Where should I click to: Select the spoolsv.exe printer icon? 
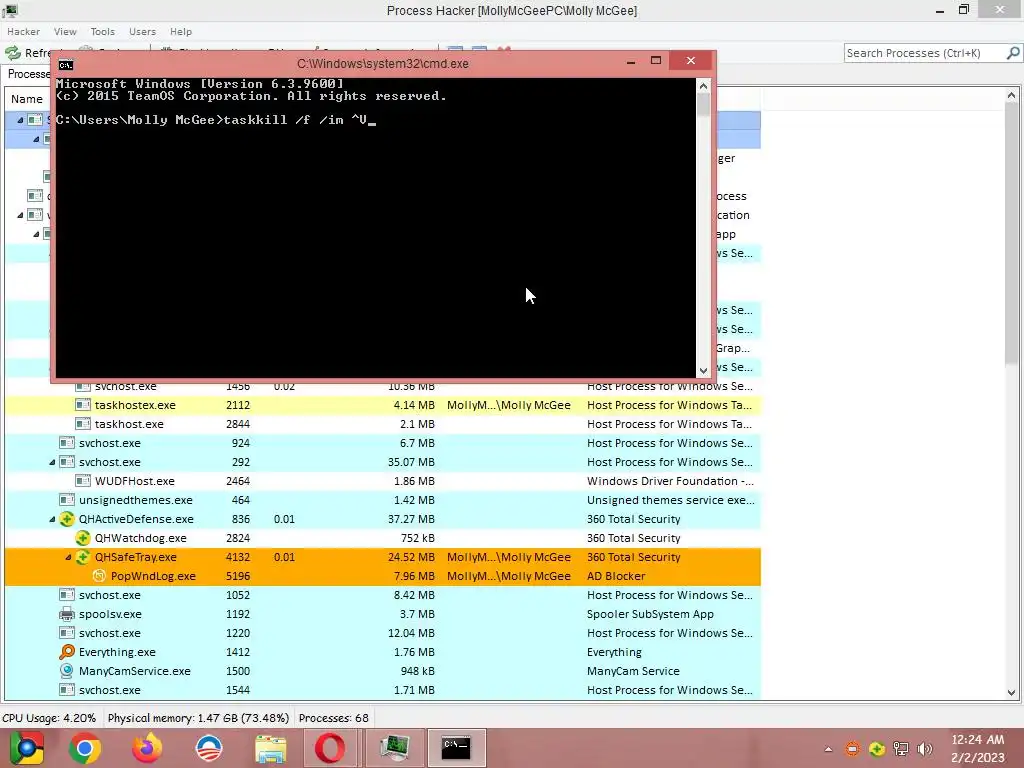(x=67, y=614)
